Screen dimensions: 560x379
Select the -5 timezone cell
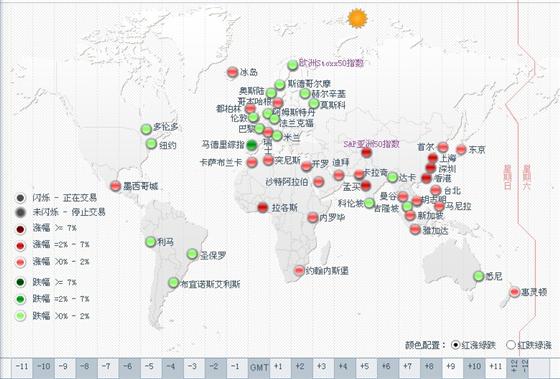click(151, 367)
